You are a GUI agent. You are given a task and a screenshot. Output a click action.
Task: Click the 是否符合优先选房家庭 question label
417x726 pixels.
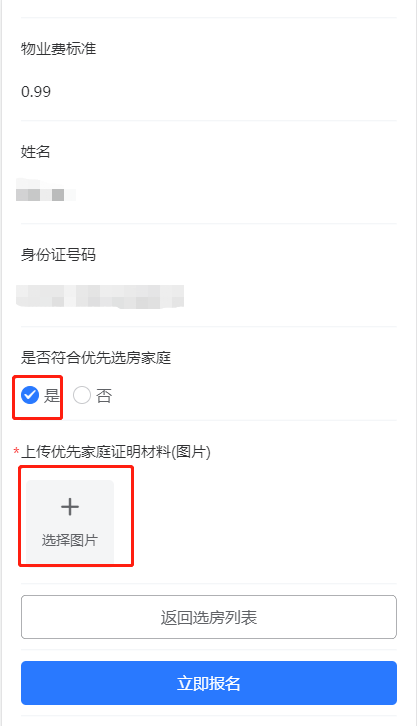pos(96,357)
